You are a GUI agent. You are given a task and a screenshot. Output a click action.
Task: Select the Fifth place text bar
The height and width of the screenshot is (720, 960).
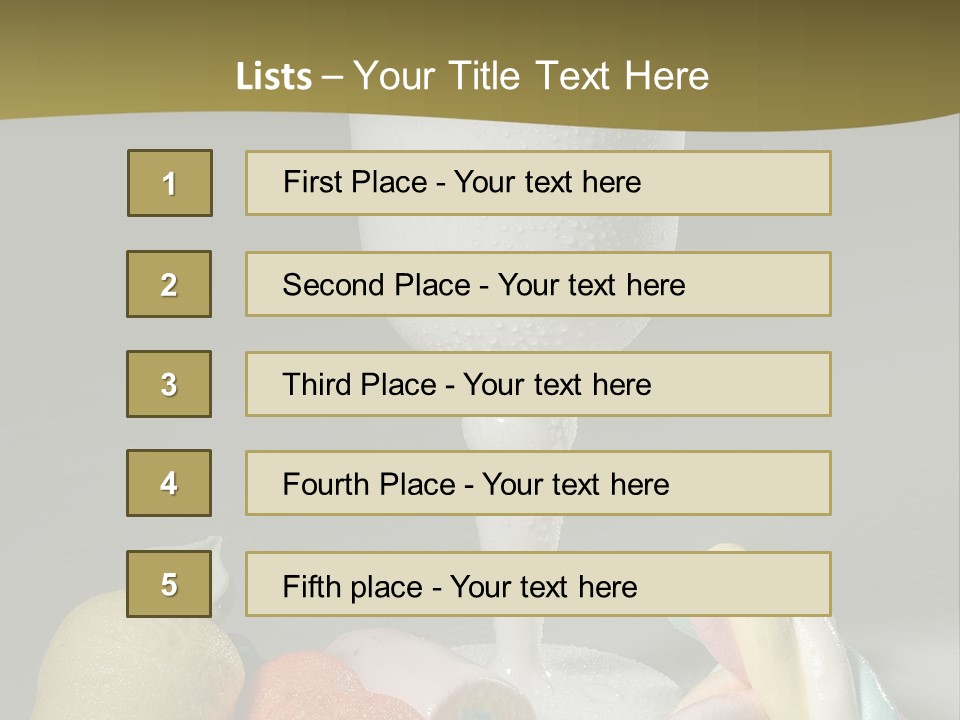tap(538, 584)
